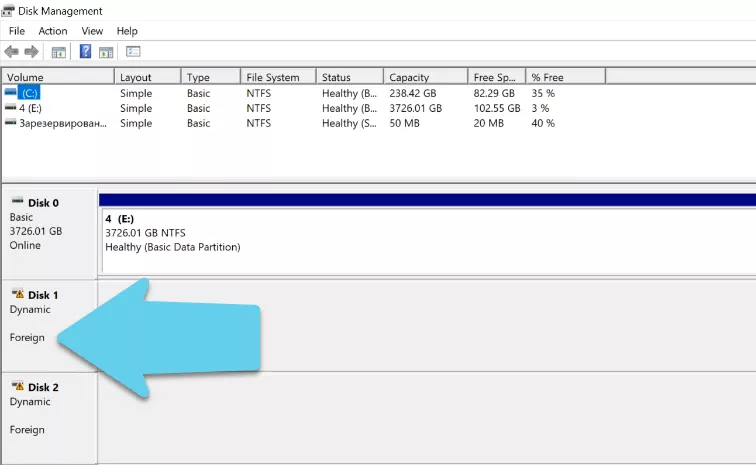Click the Disk 0 drive icon

click(x=17, y=202)
